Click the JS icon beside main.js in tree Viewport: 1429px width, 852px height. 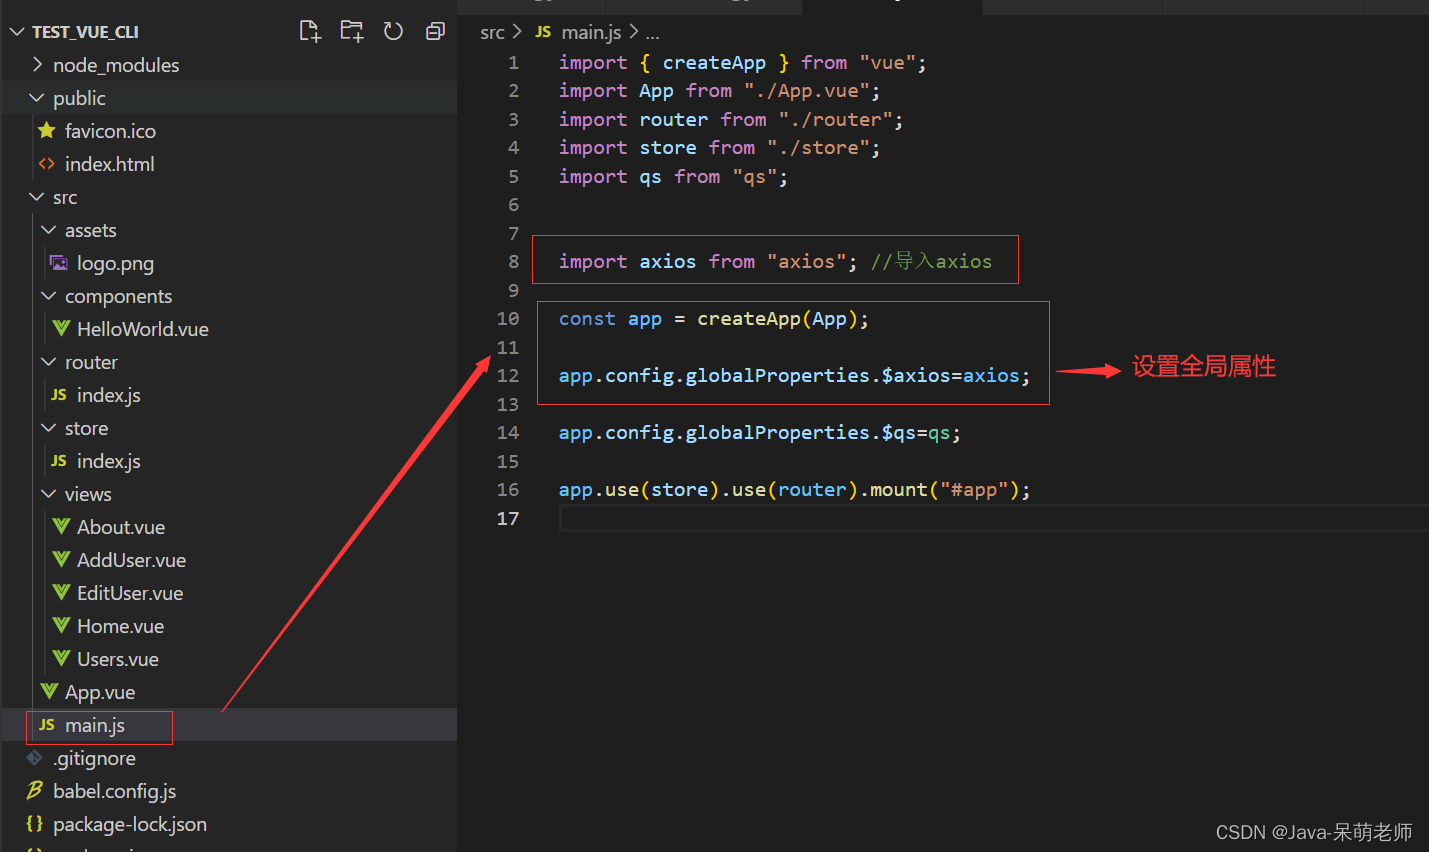point(47,725)
